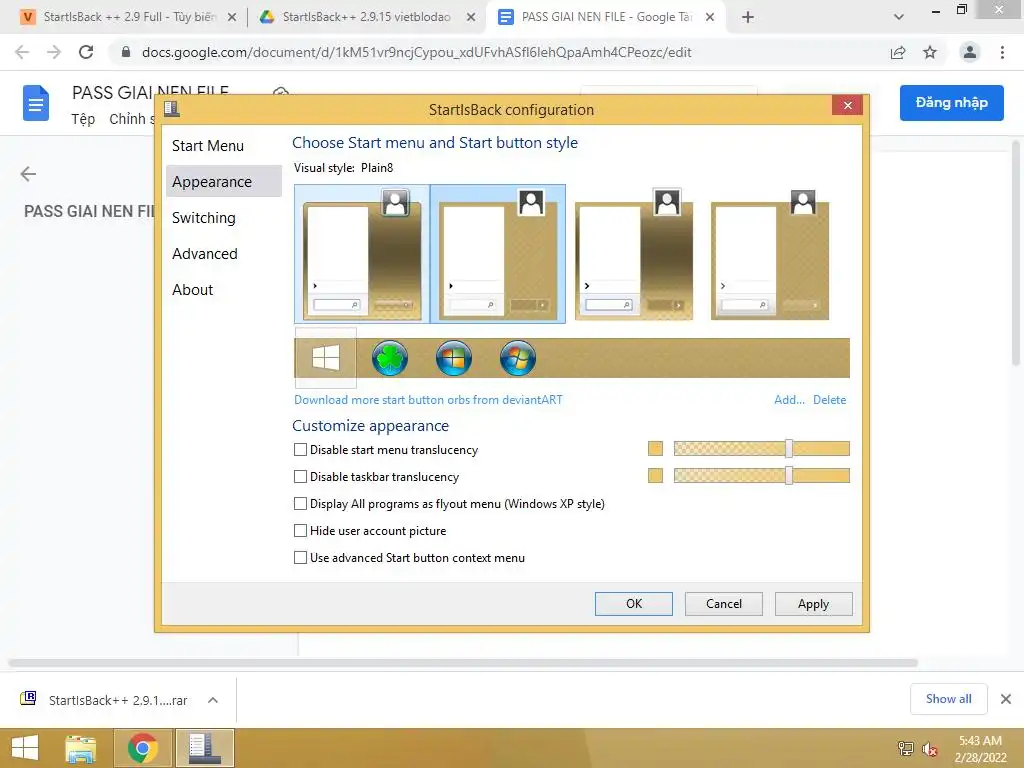Open Chrome profile avatar
Image resolution: width=1024 pixels, height=768 pixels.
tap(970, 52)
